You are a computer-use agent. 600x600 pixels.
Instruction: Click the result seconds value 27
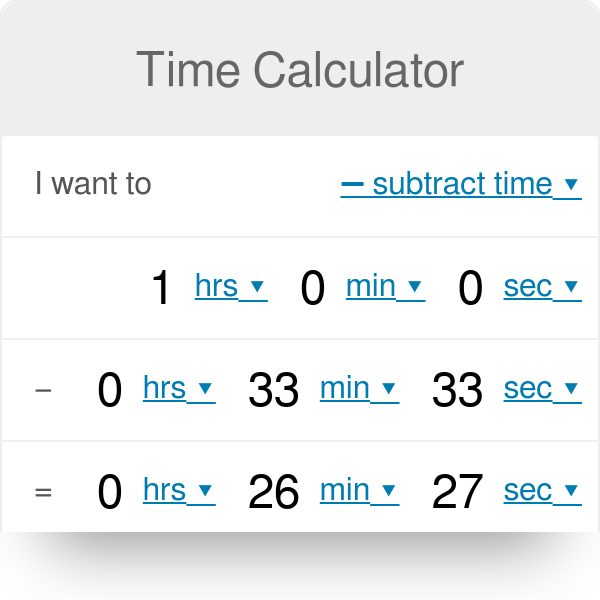point(457,492)
